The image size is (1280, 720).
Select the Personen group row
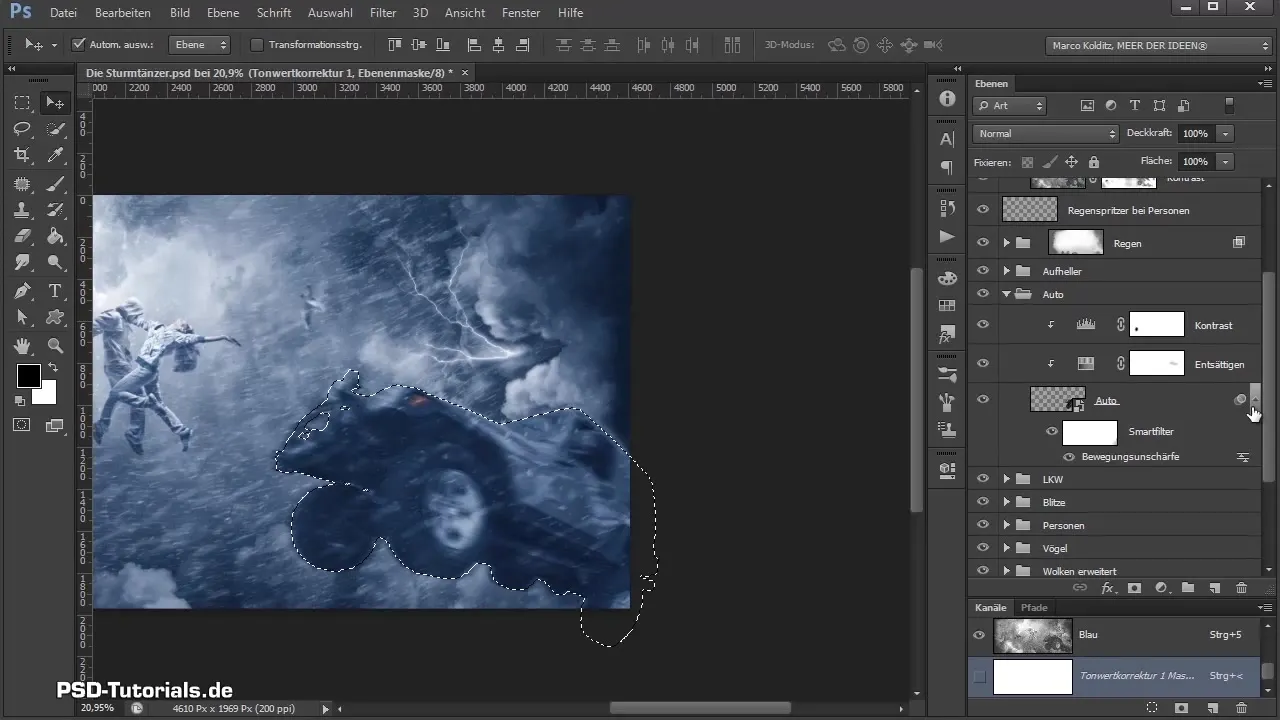tap(1114, 525)
